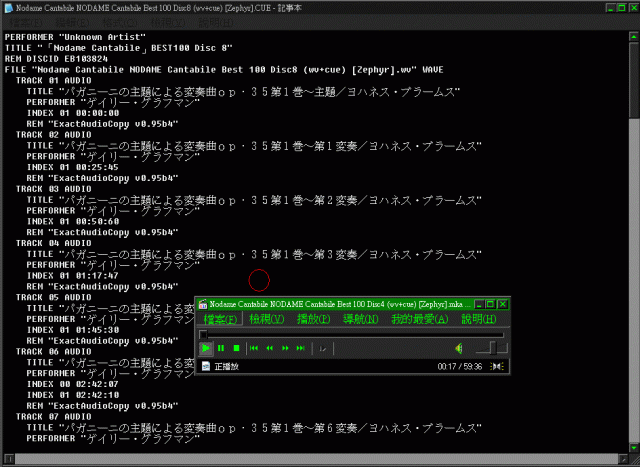Click the horizontal scrollbar right arrow

(x=623, y=458)
